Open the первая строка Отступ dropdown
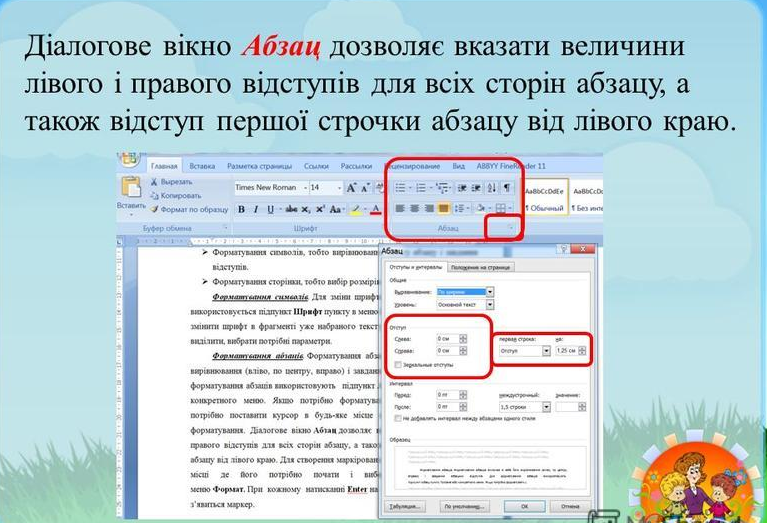This screenshot has width=767, height=523. pos(546,351)
